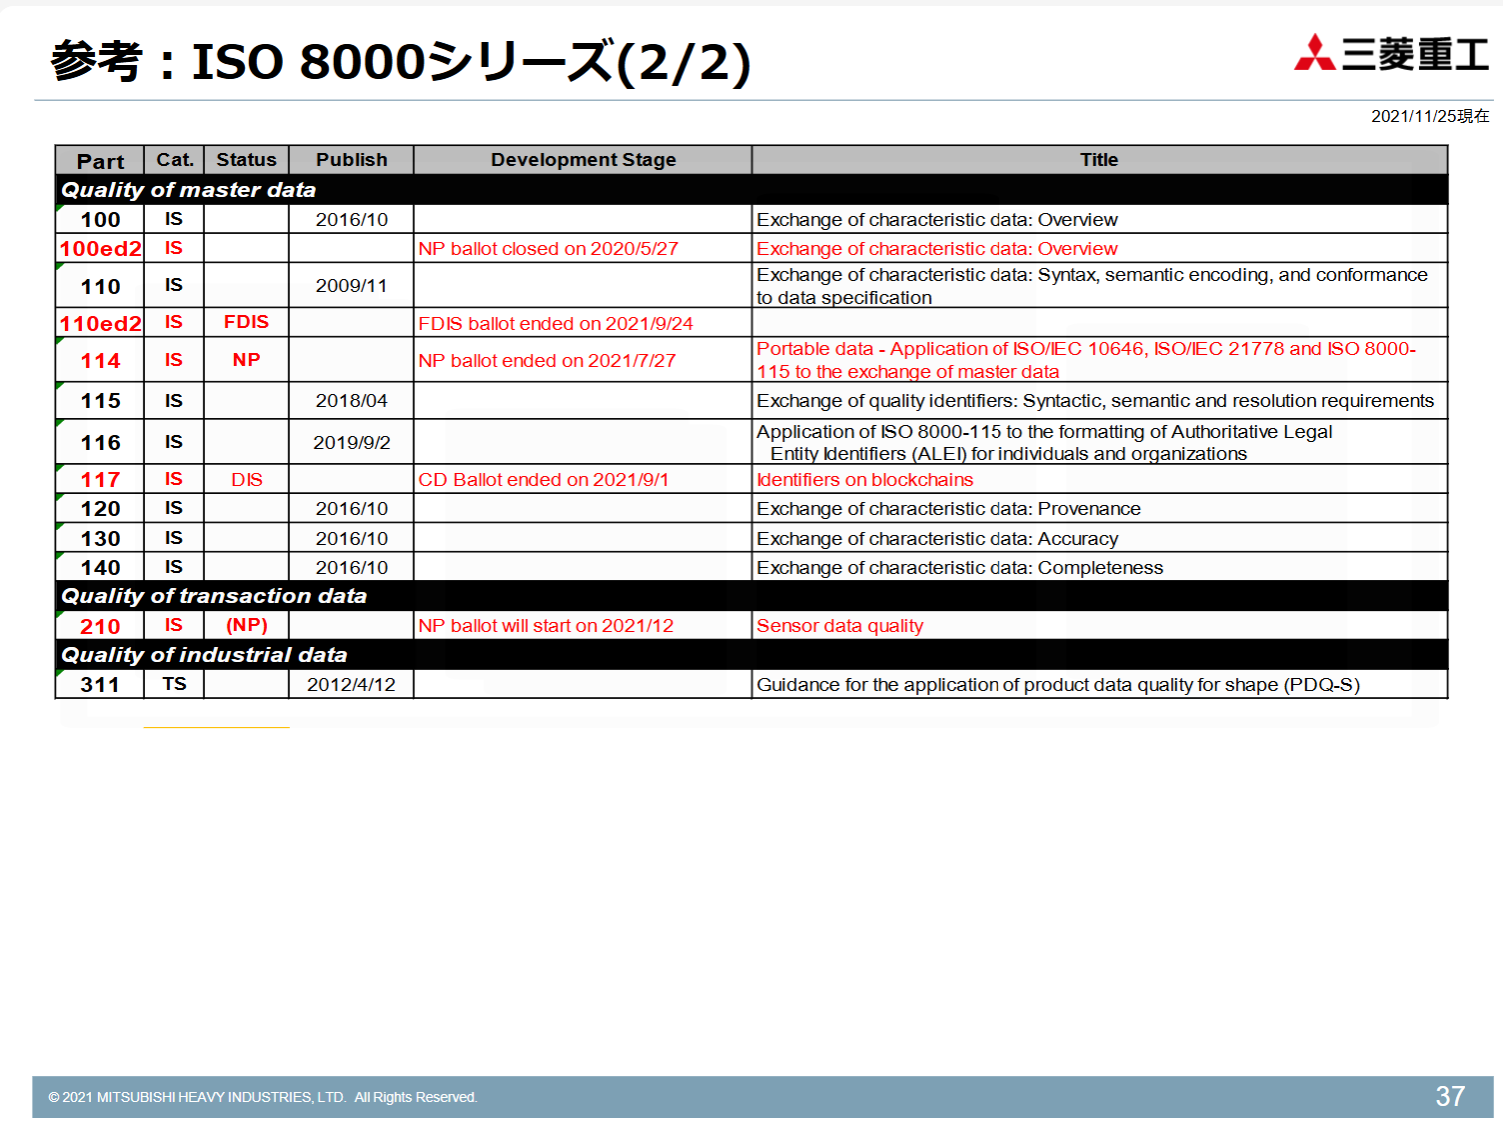The height and width of the screenshot is (1127, 1503).
Task: Click the 'DIS' status cell
Action: pos(246,480)
